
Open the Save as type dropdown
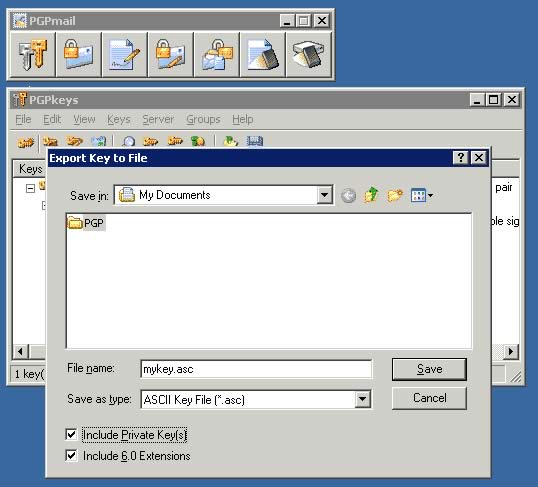362,399
